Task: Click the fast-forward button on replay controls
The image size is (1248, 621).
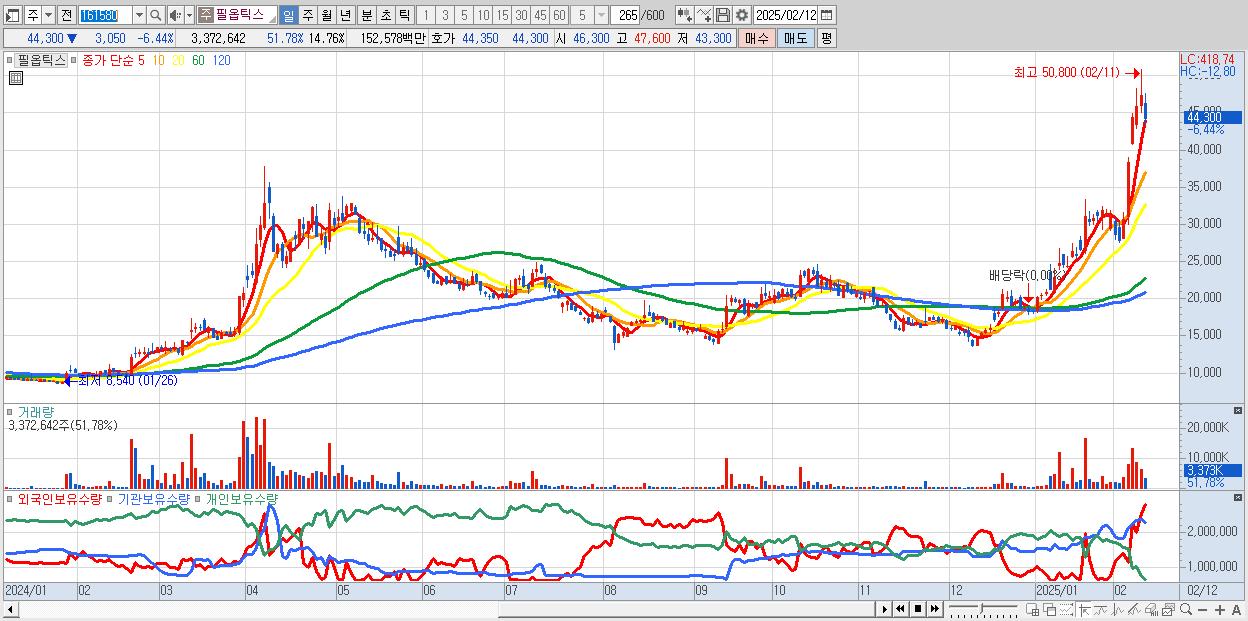Action: click(934, 609)
